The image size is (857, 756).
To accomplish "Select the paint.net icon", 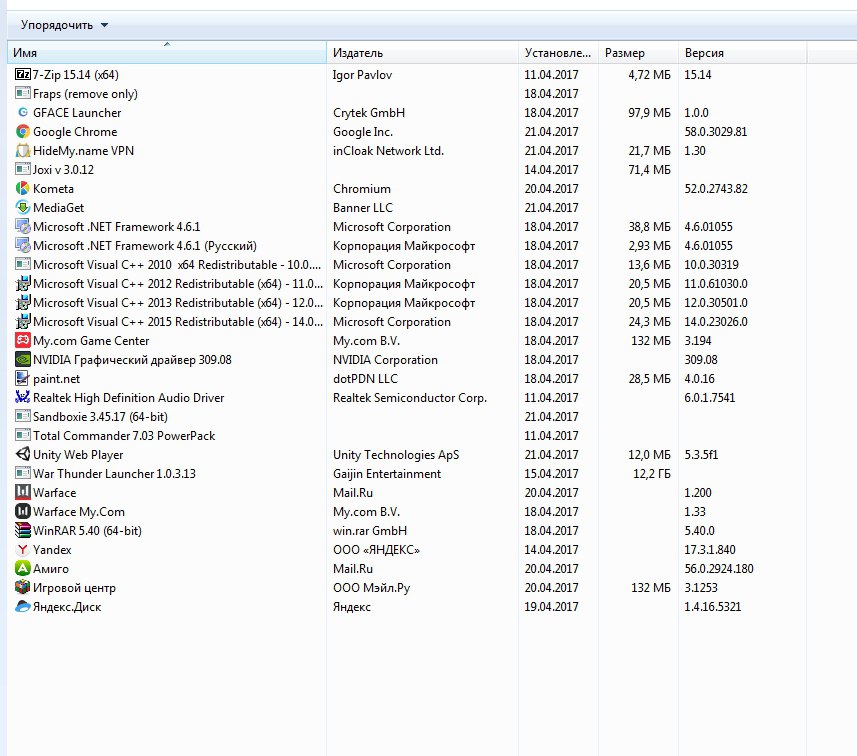I will [22, 379].
